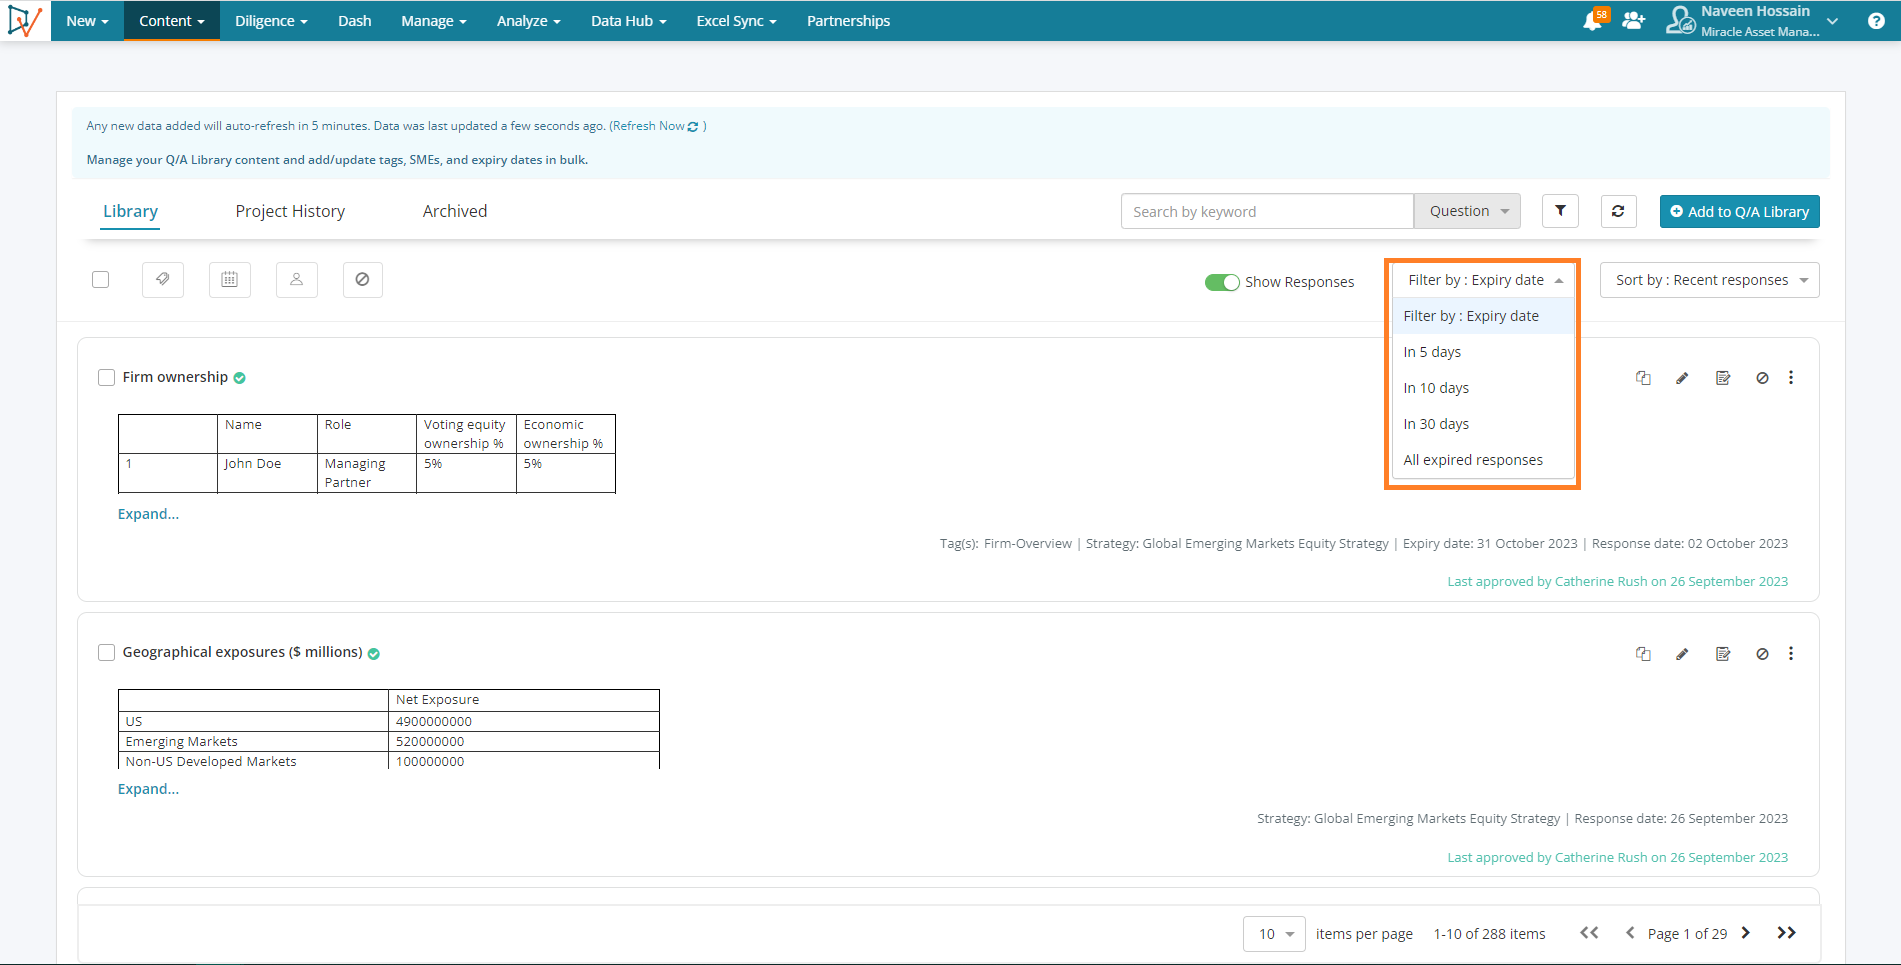Check the Firm ownership checkbox
Viewport: 1901px width, 965px height.
pos(106,378)
